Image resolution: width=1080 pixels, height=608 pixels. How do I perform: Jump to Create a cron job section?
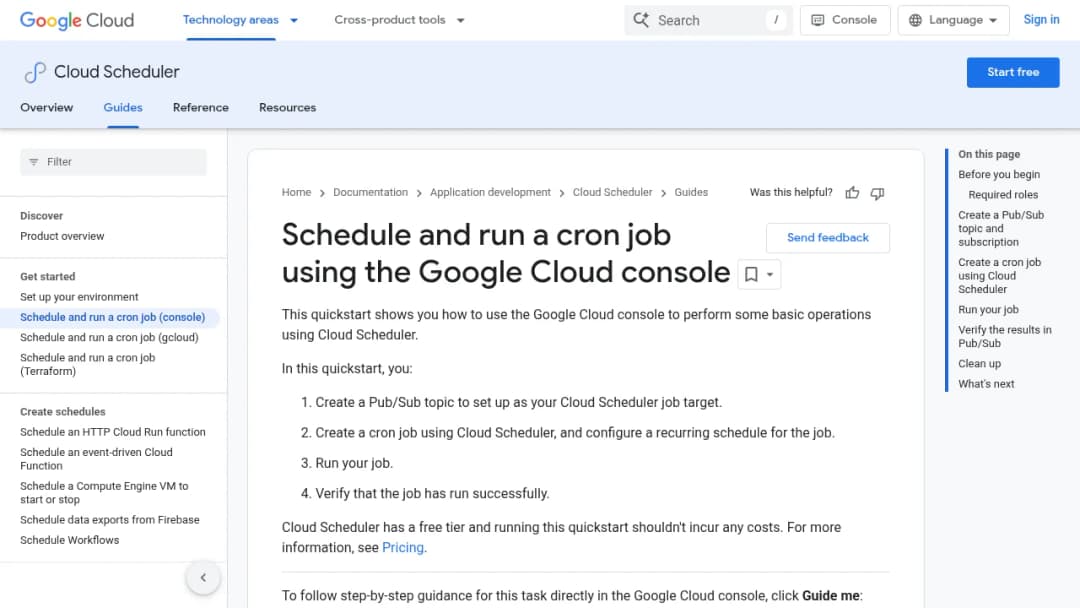click(999, 275)
